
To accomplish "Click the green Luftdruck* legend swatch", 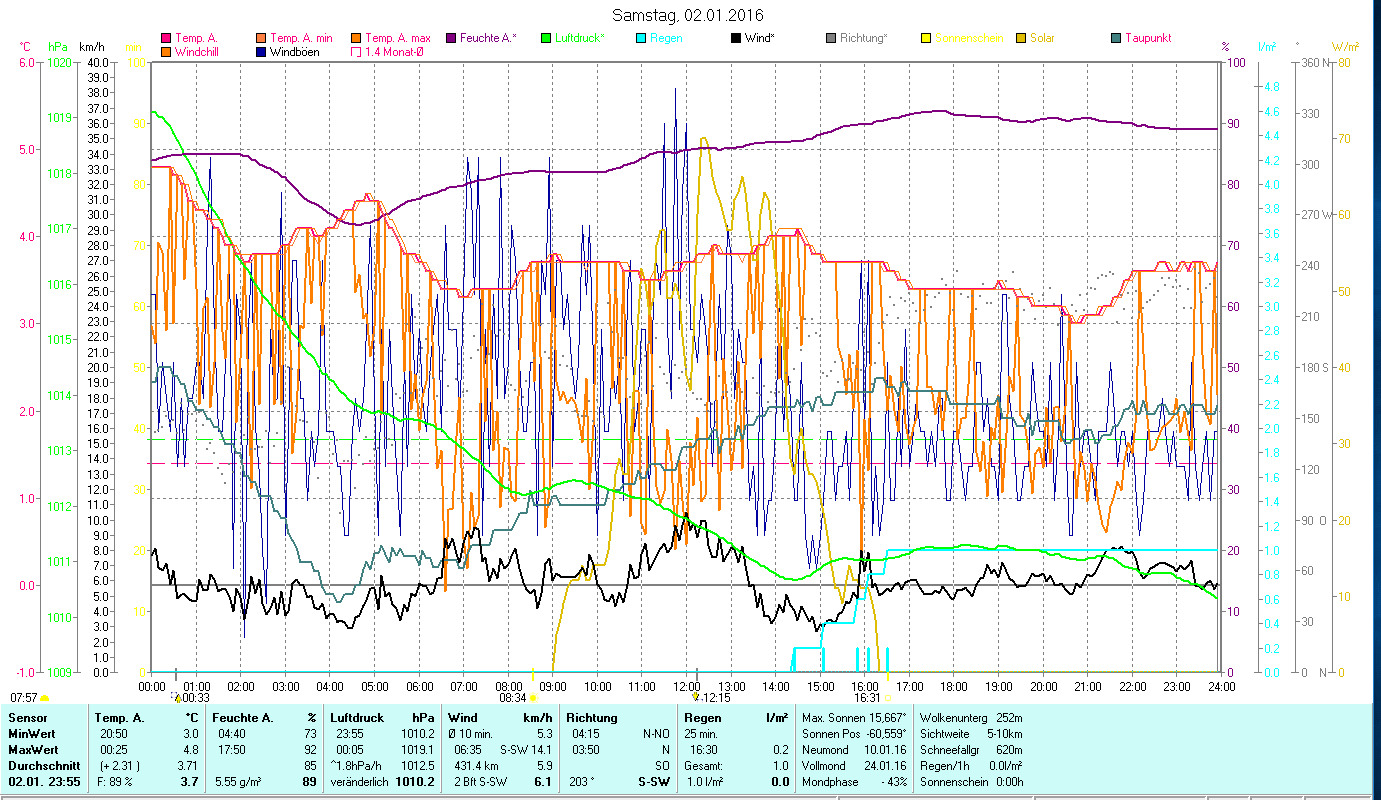I will click(546, 38).
